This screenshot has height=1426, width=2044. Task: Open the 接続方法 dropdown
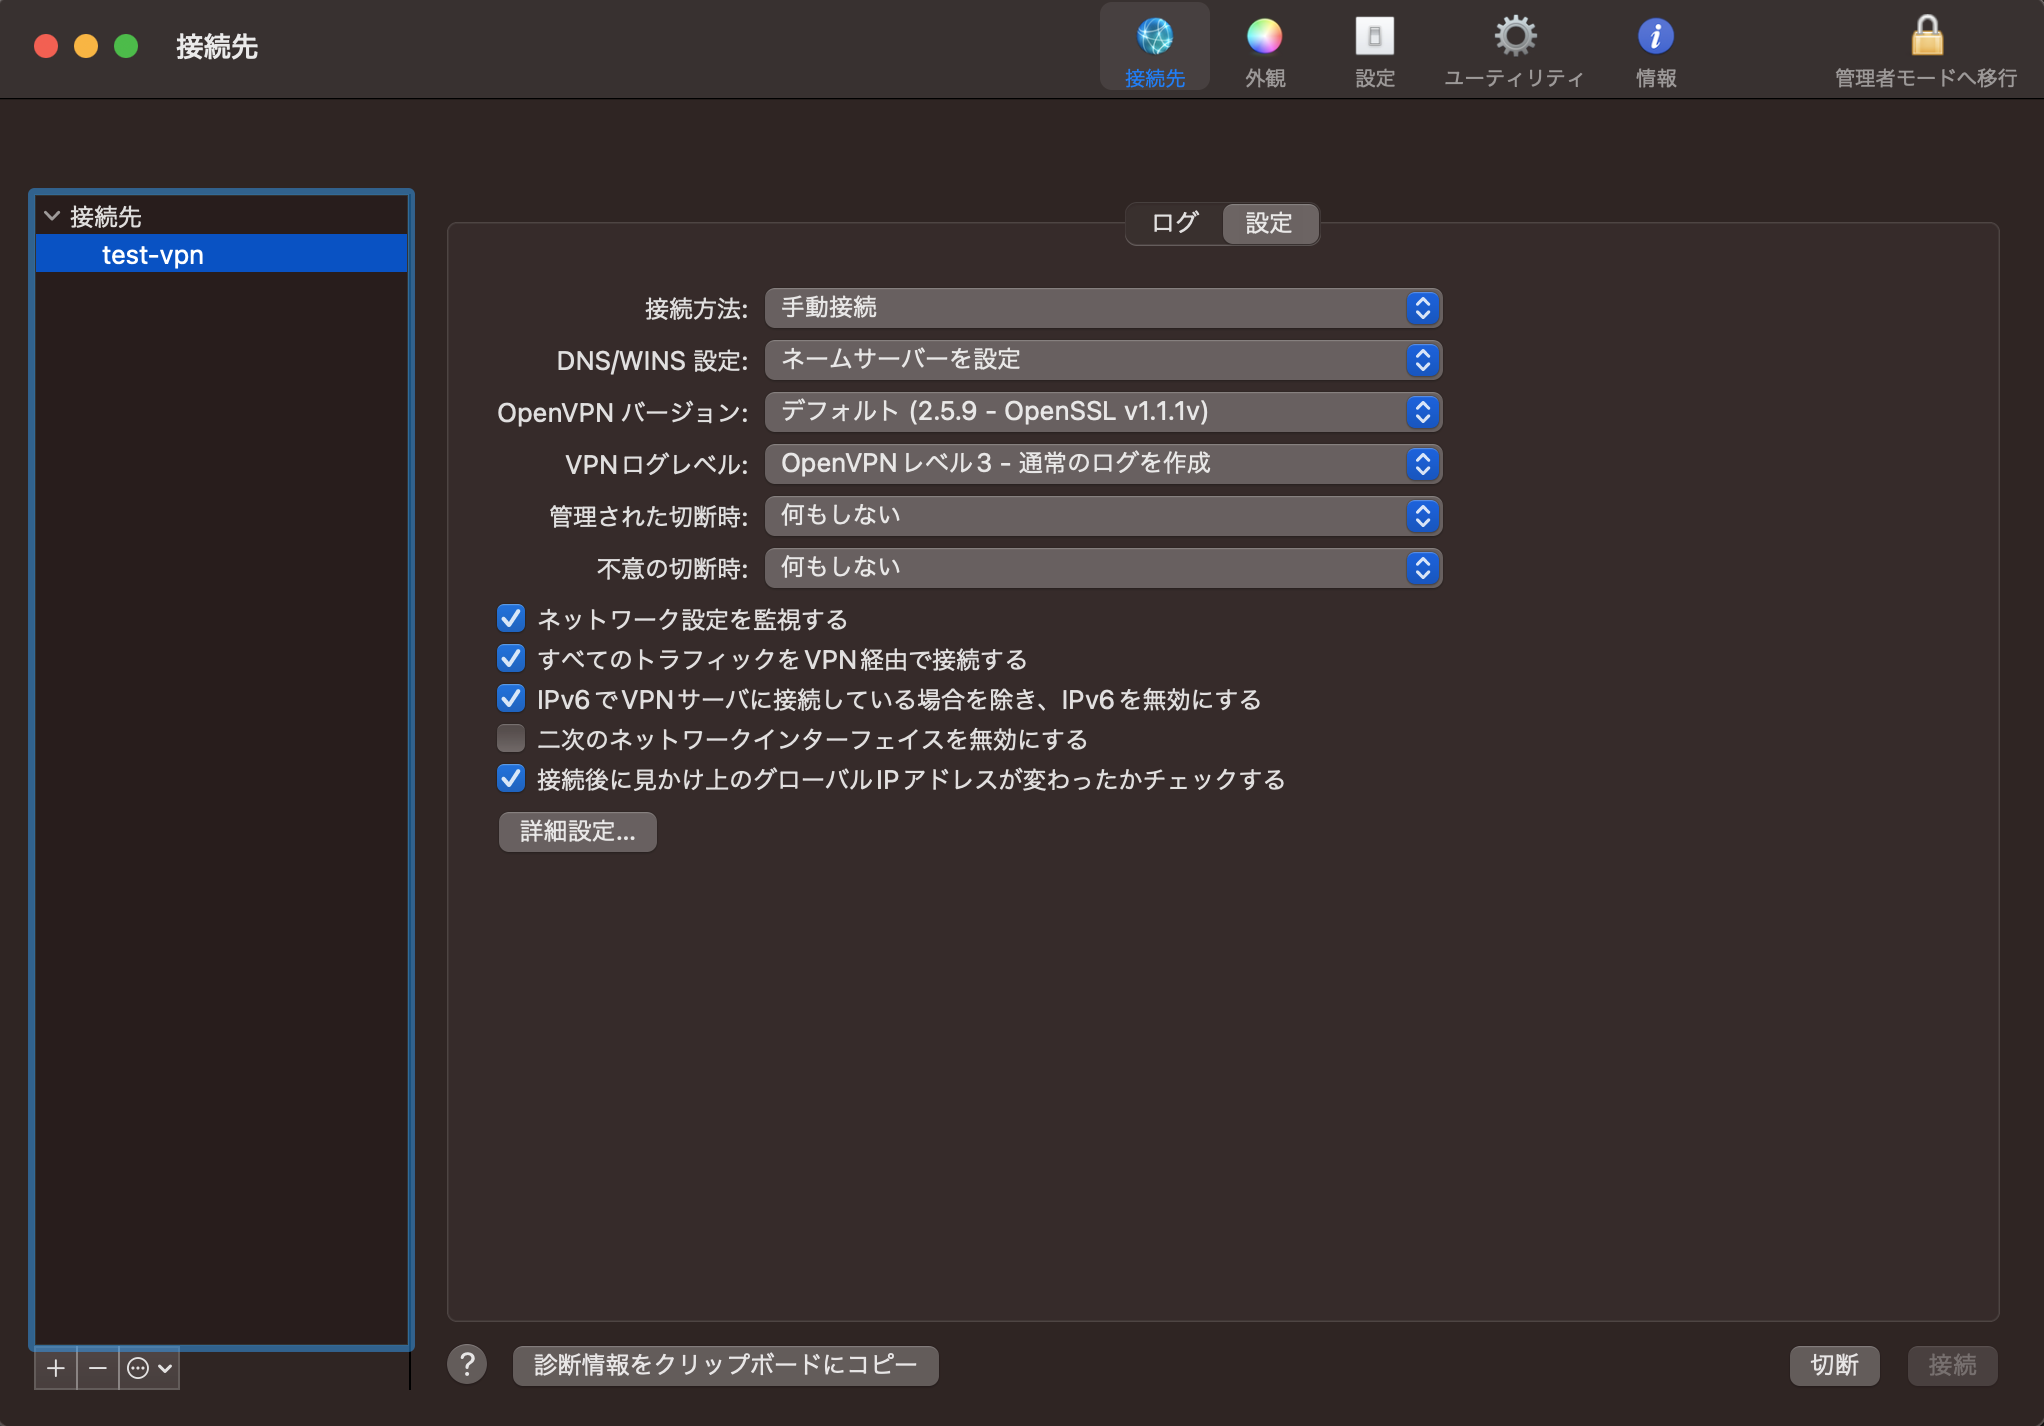click(1102, 308)
